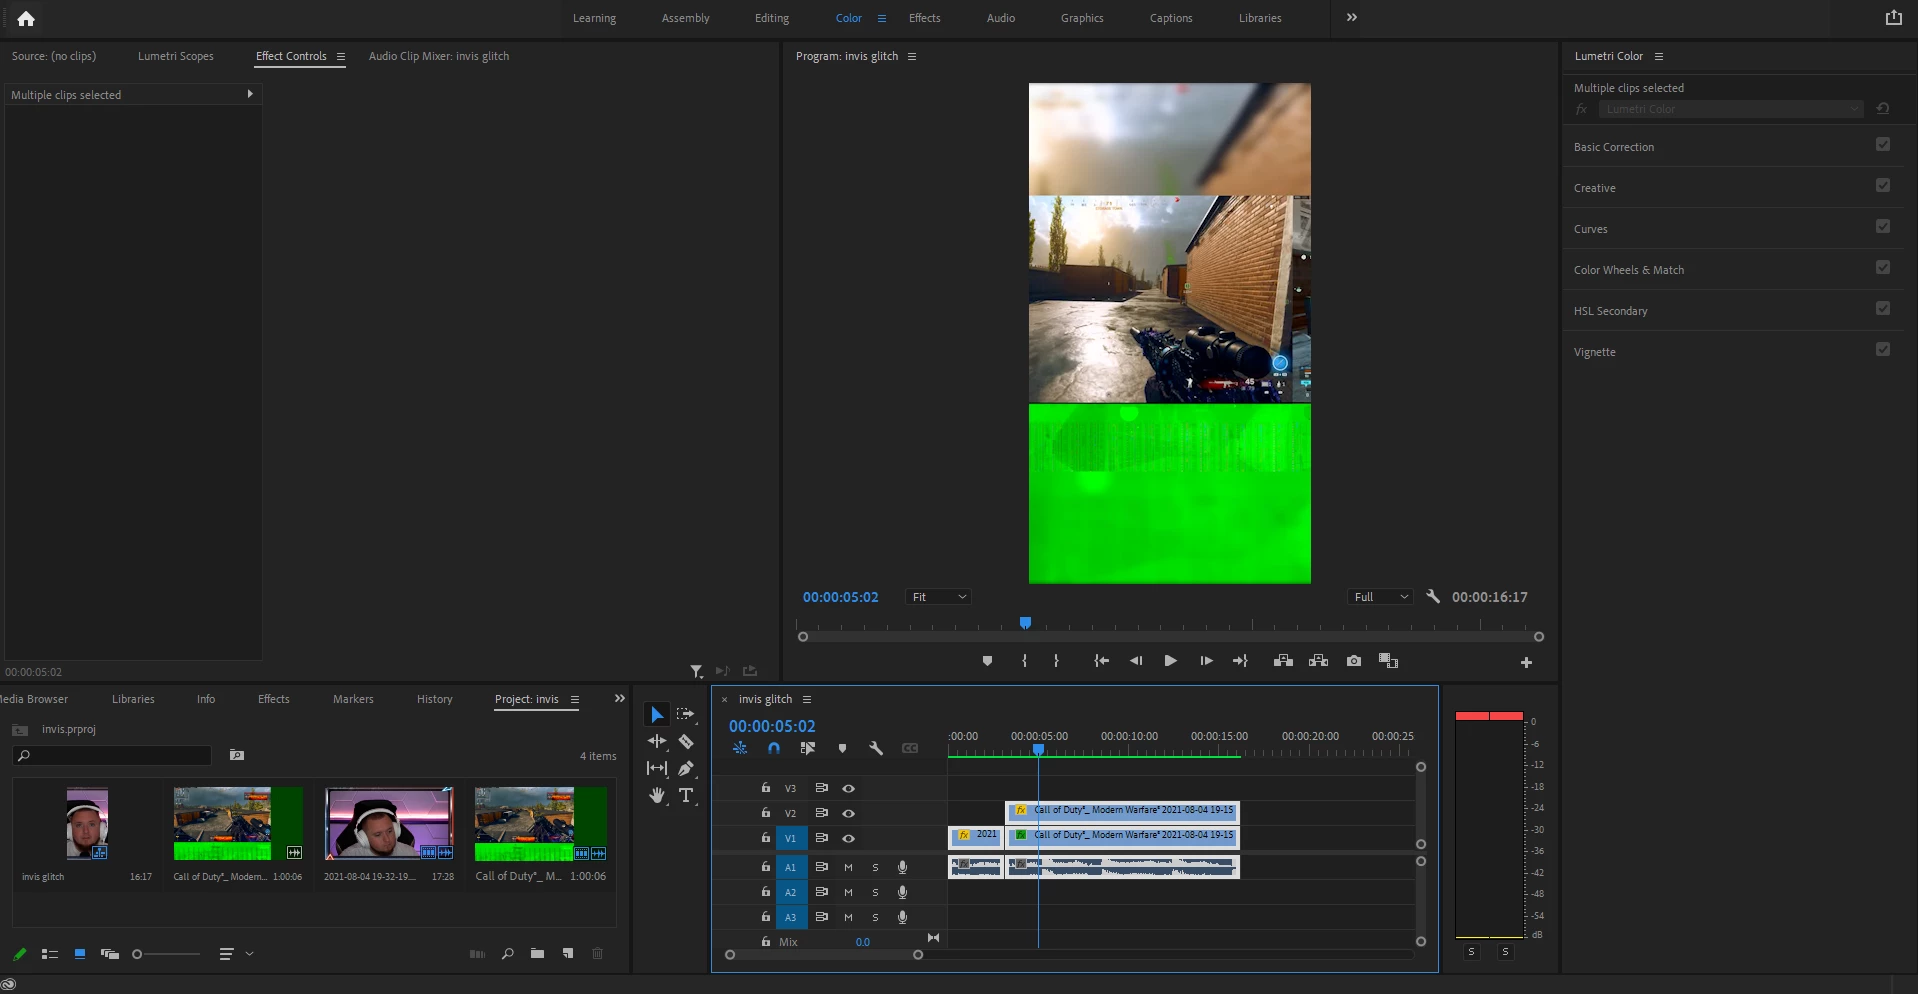Click the Comparison View icon
1918x994 pixels.
[1388, 661]
